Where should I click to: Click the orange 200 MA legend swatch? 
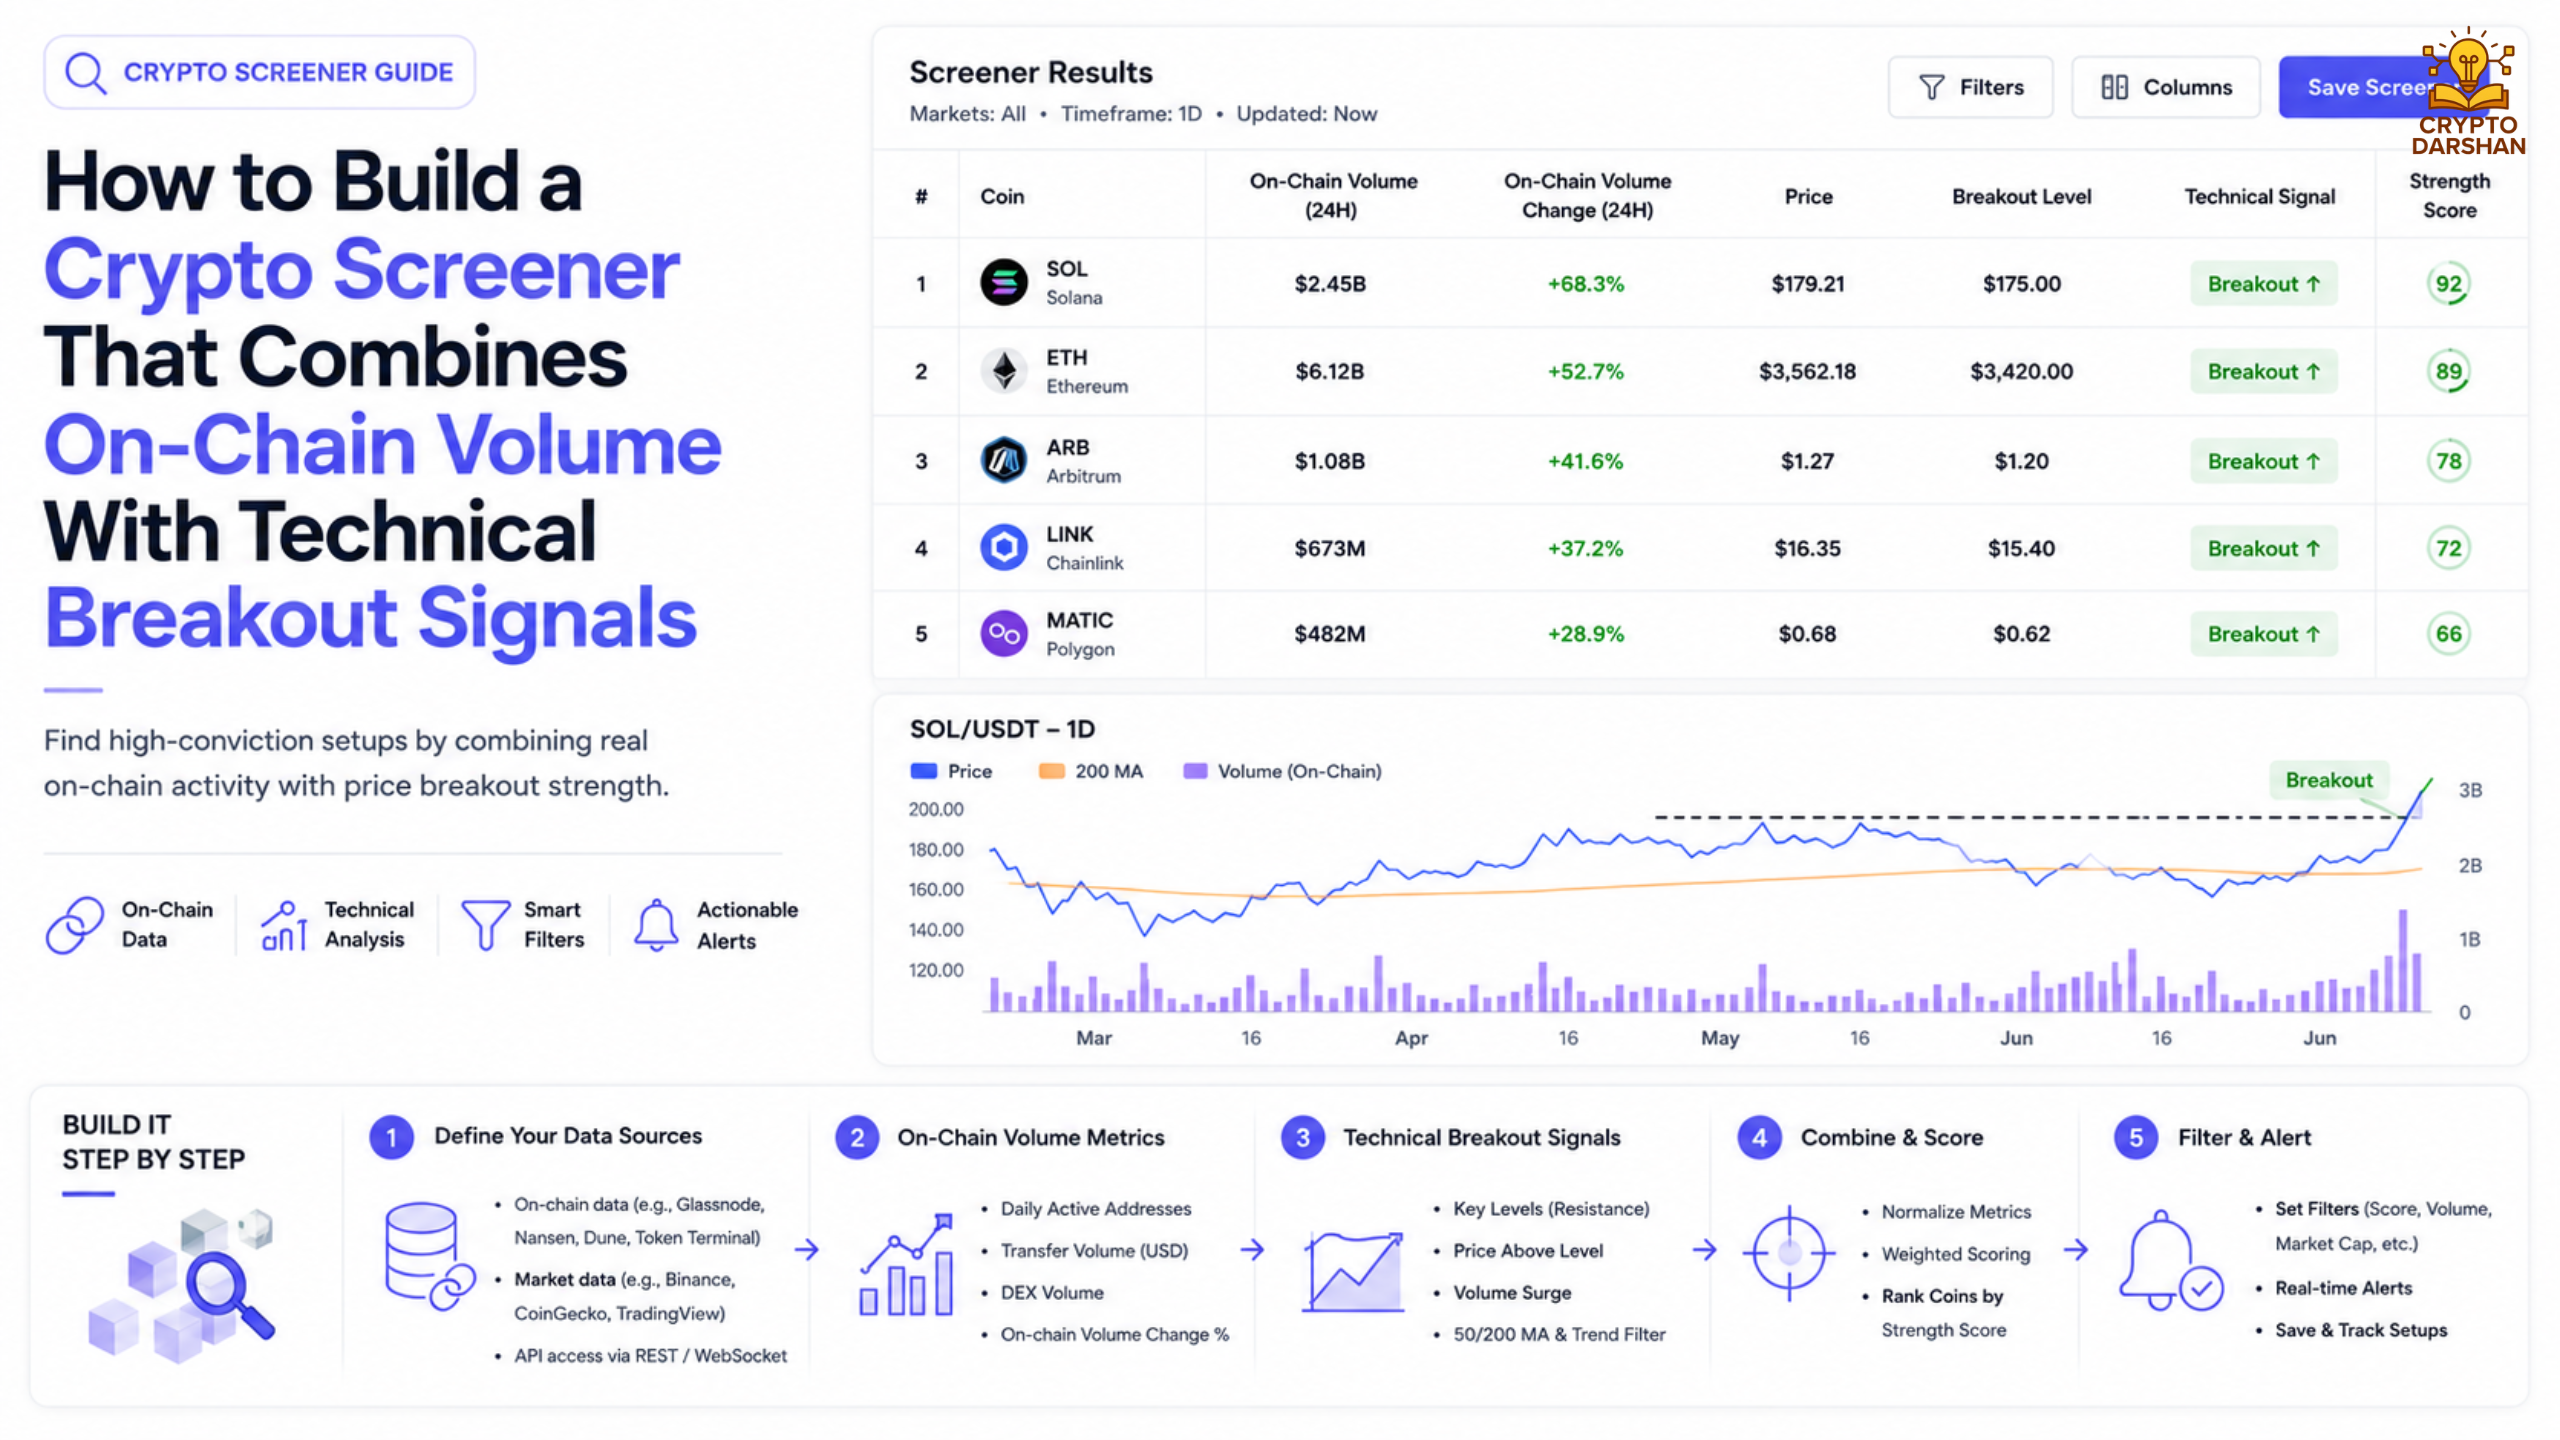point(1051,771)
